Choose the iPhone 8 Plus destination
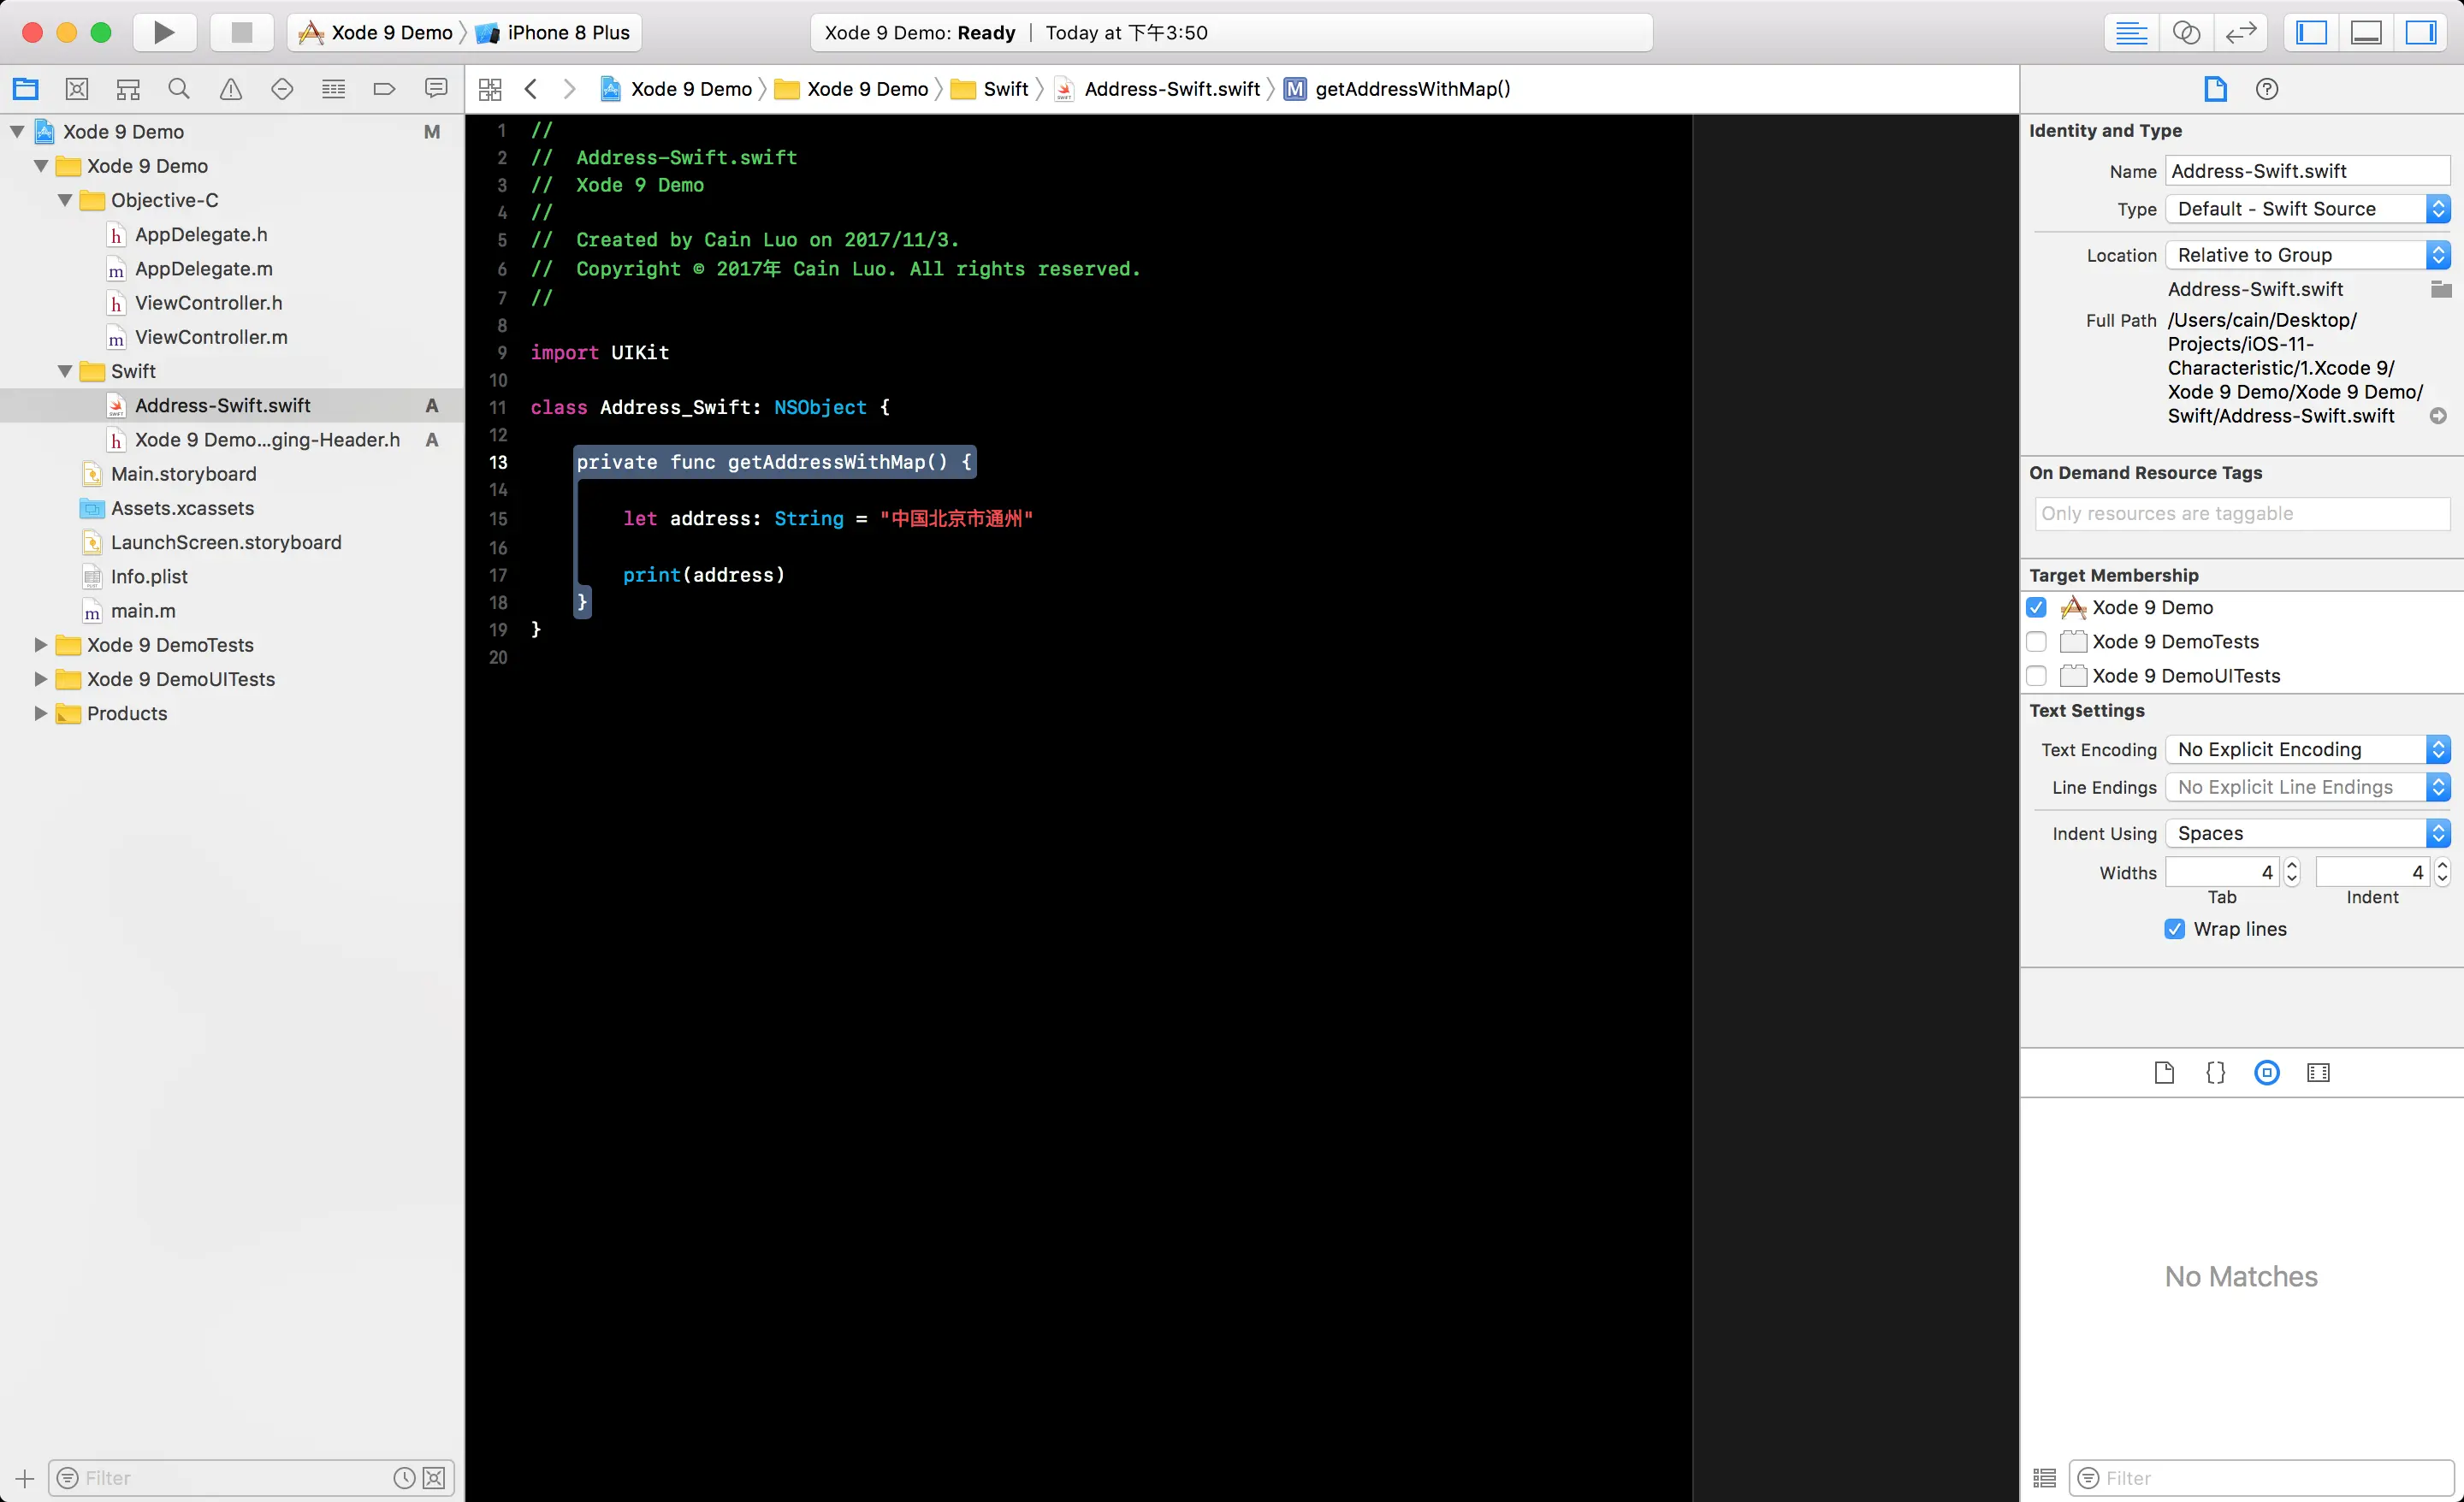The height and width of the screenshot is (1502, 2464). (567, 32)
